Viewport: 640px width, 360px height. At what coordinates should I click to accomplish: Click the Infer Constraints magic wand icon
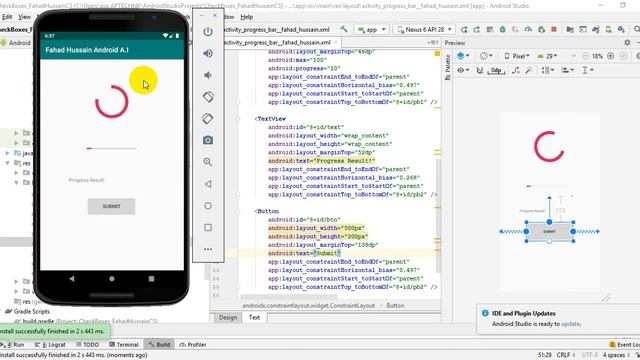(529, 70)
